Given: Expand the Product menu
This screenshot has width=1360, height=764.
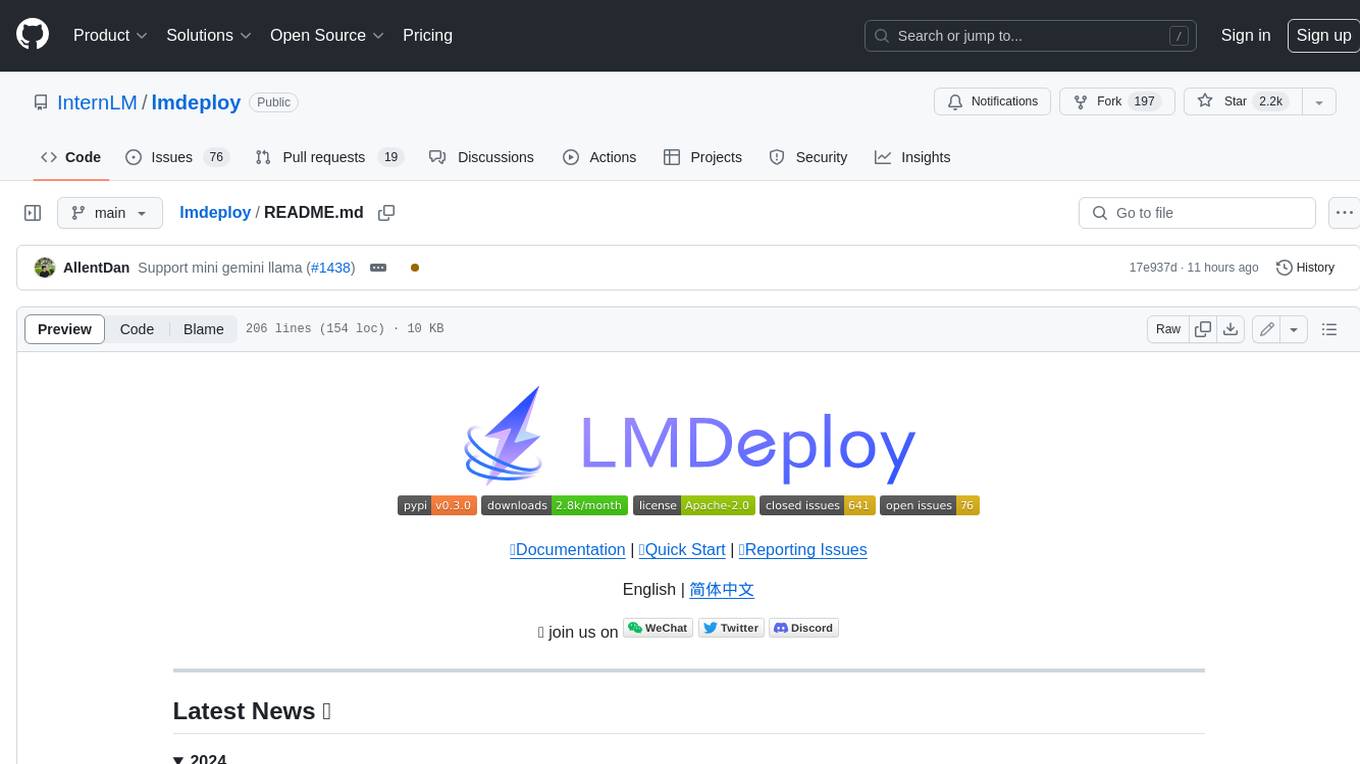Looking at the screenshot, I should pos(110,35).
